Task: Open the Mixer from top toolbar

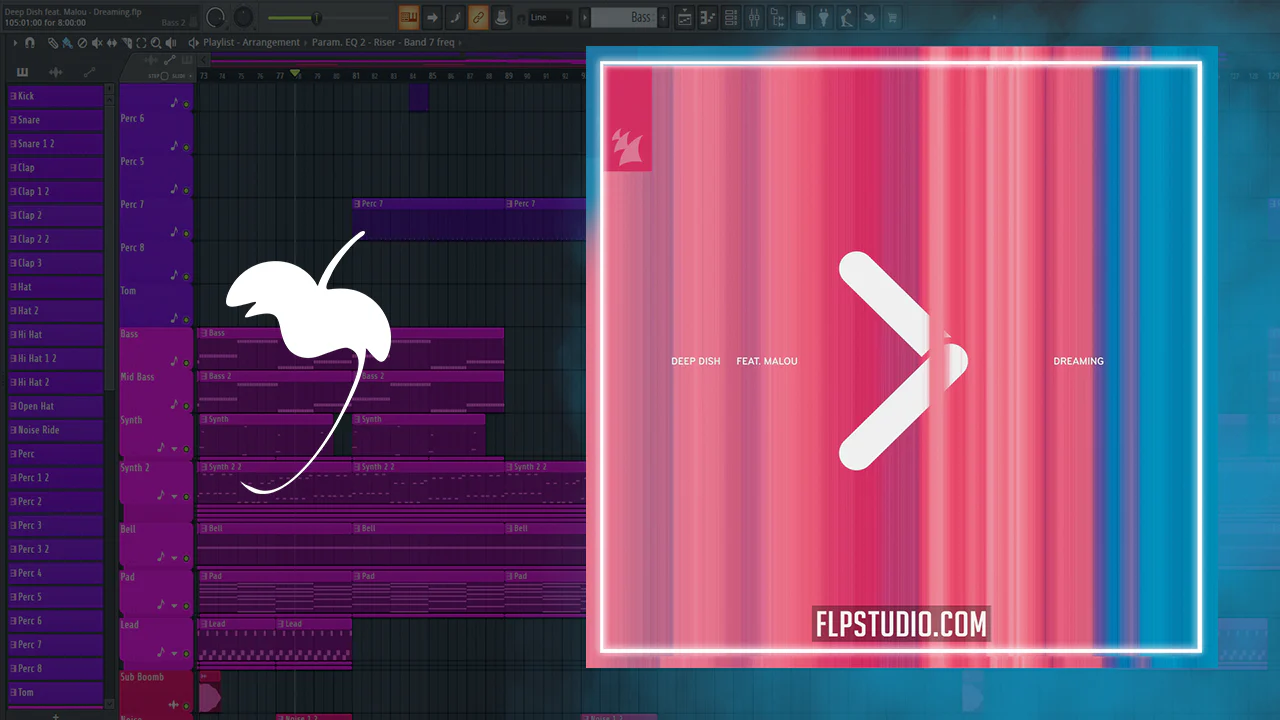Action: pyautogui.click(x=754, y=17)
